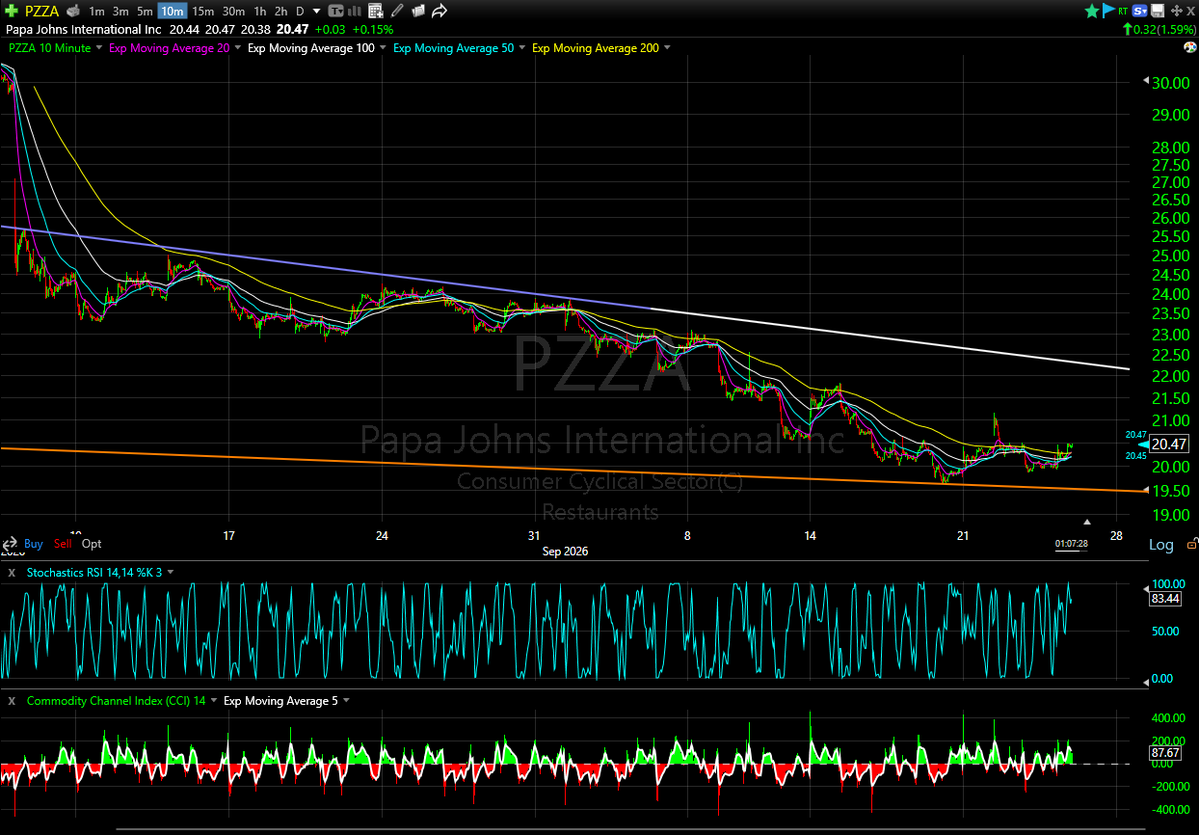The width and height of the screenshot is (1199, 835).
Task: Close the Commodity Channel Index pane with X
Action: pos(11,700)
